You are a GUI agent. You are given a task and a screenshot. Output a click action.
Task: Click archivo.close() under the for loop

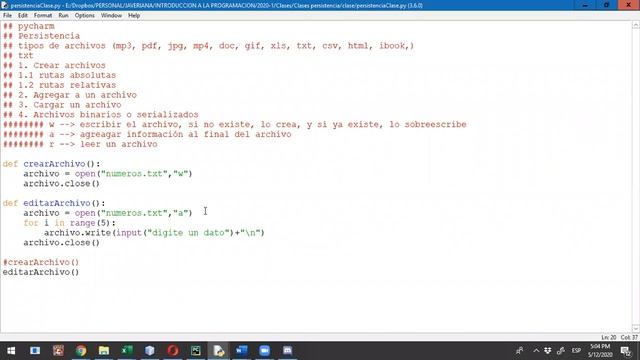pos(61,243)
